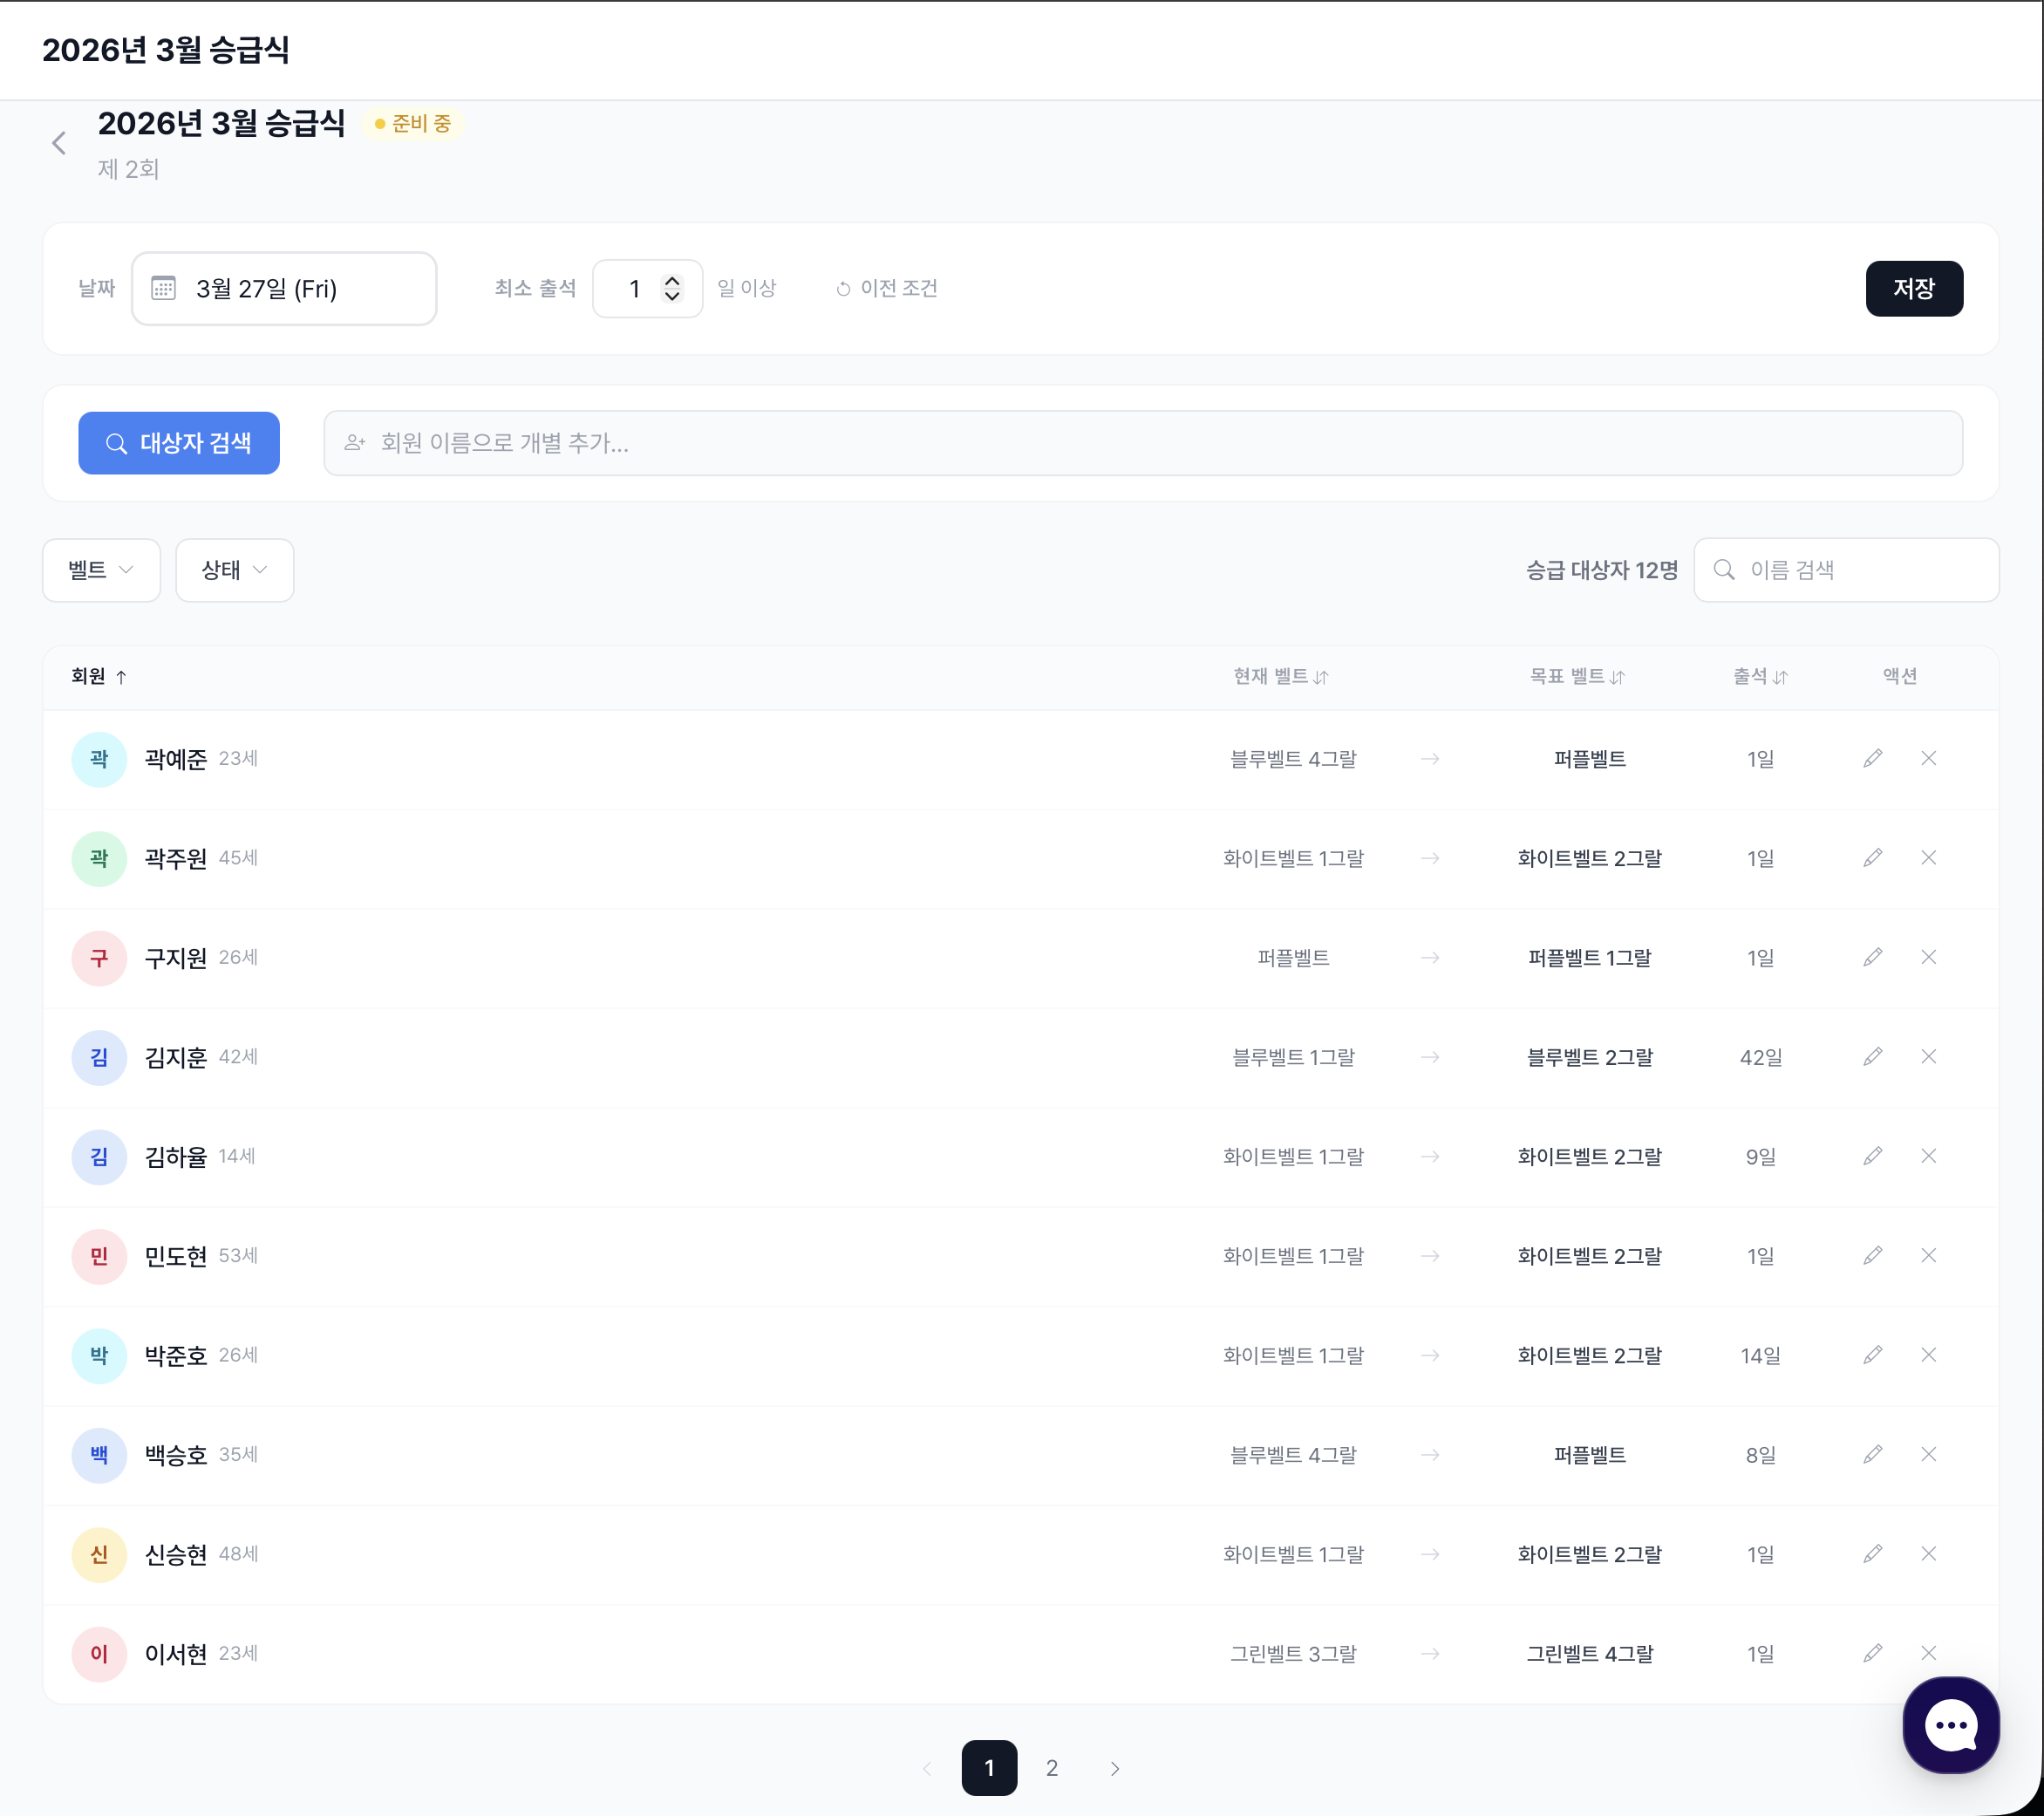Open the chat support bubble
2044x1816 pixels.
1950,1724
